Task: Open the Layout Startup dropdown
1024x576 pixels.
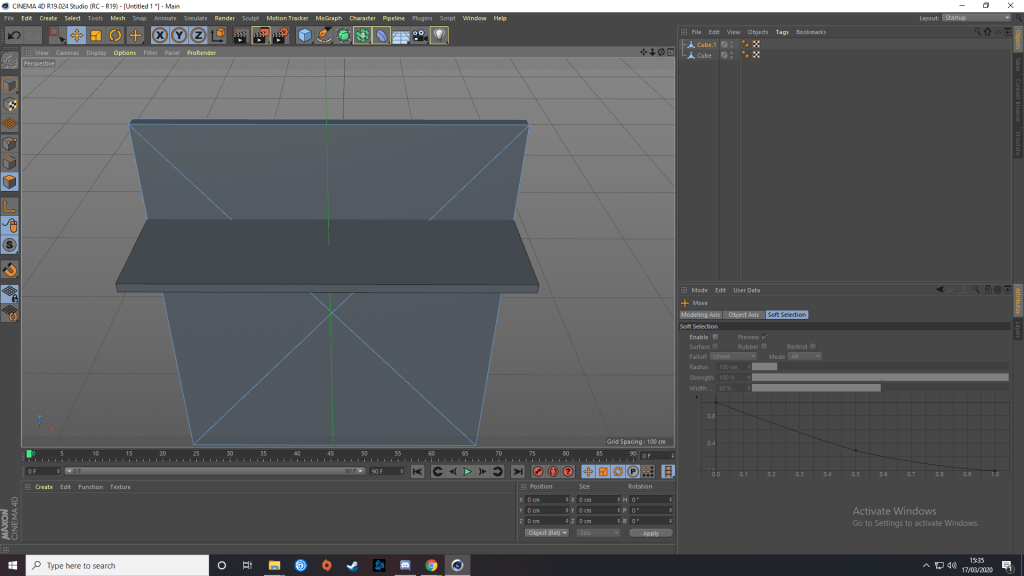Action: click(976, 18)
